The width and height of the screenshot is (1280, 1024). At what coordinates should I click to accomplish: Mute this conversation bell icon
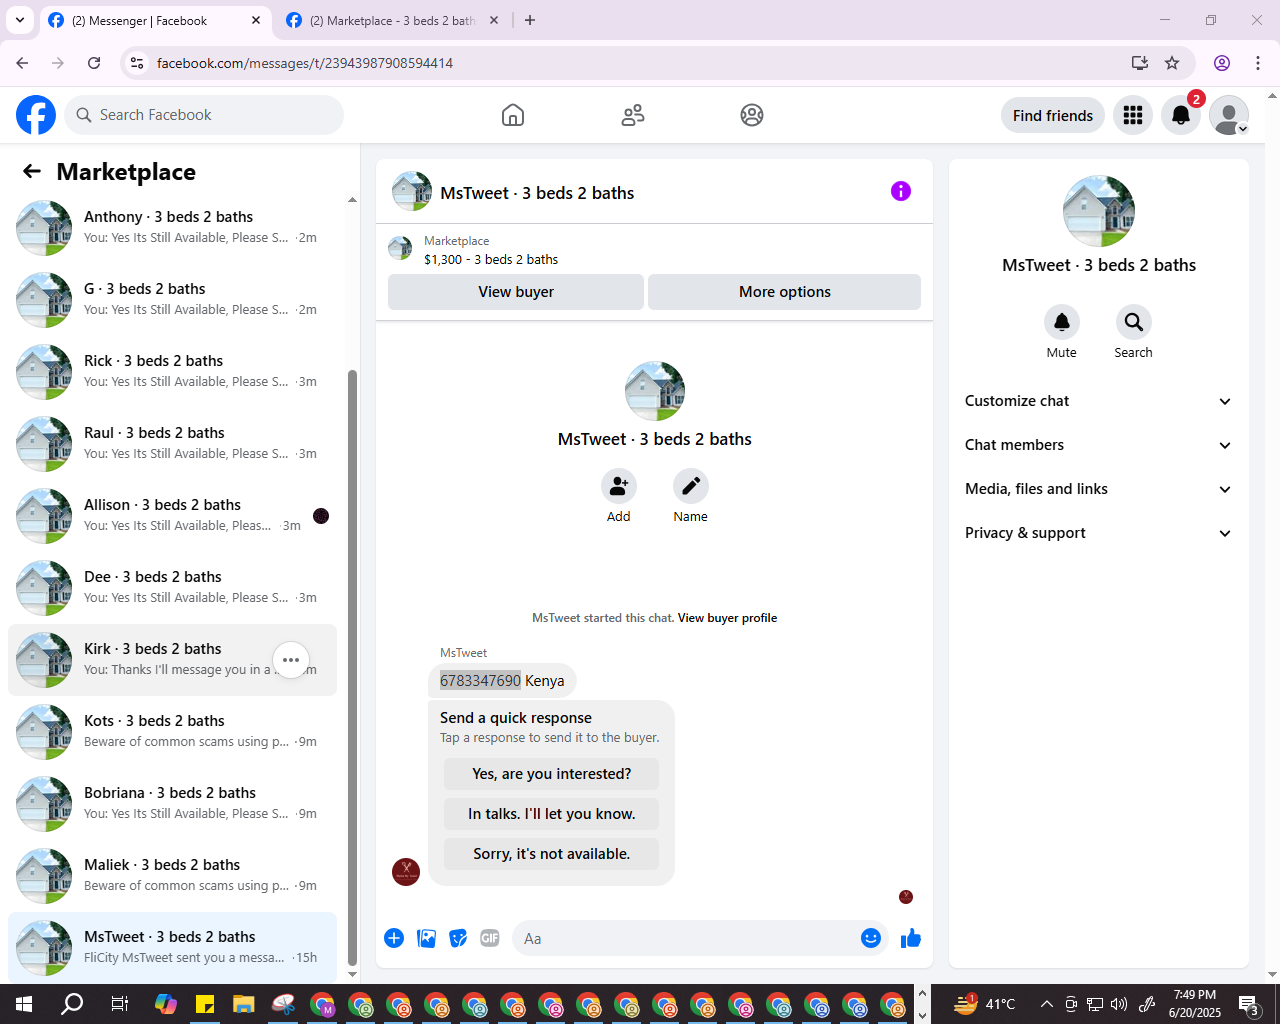(x=1062, y=322)
